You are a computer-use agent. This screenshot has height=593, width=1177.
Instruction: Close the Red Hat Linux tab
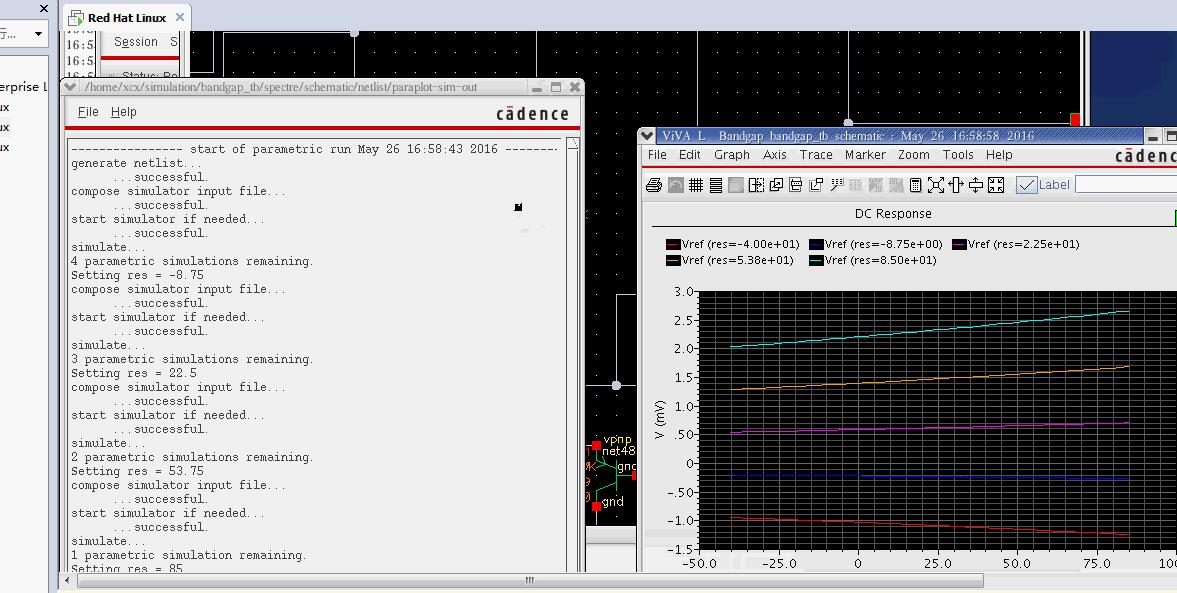coord(180,17)
